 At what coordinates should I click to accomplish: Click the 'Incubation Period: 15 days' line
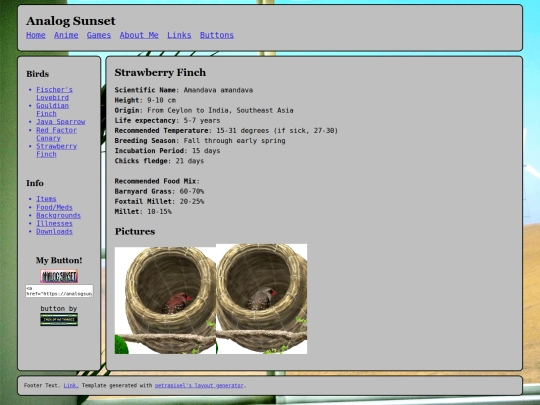coord(167,151)
